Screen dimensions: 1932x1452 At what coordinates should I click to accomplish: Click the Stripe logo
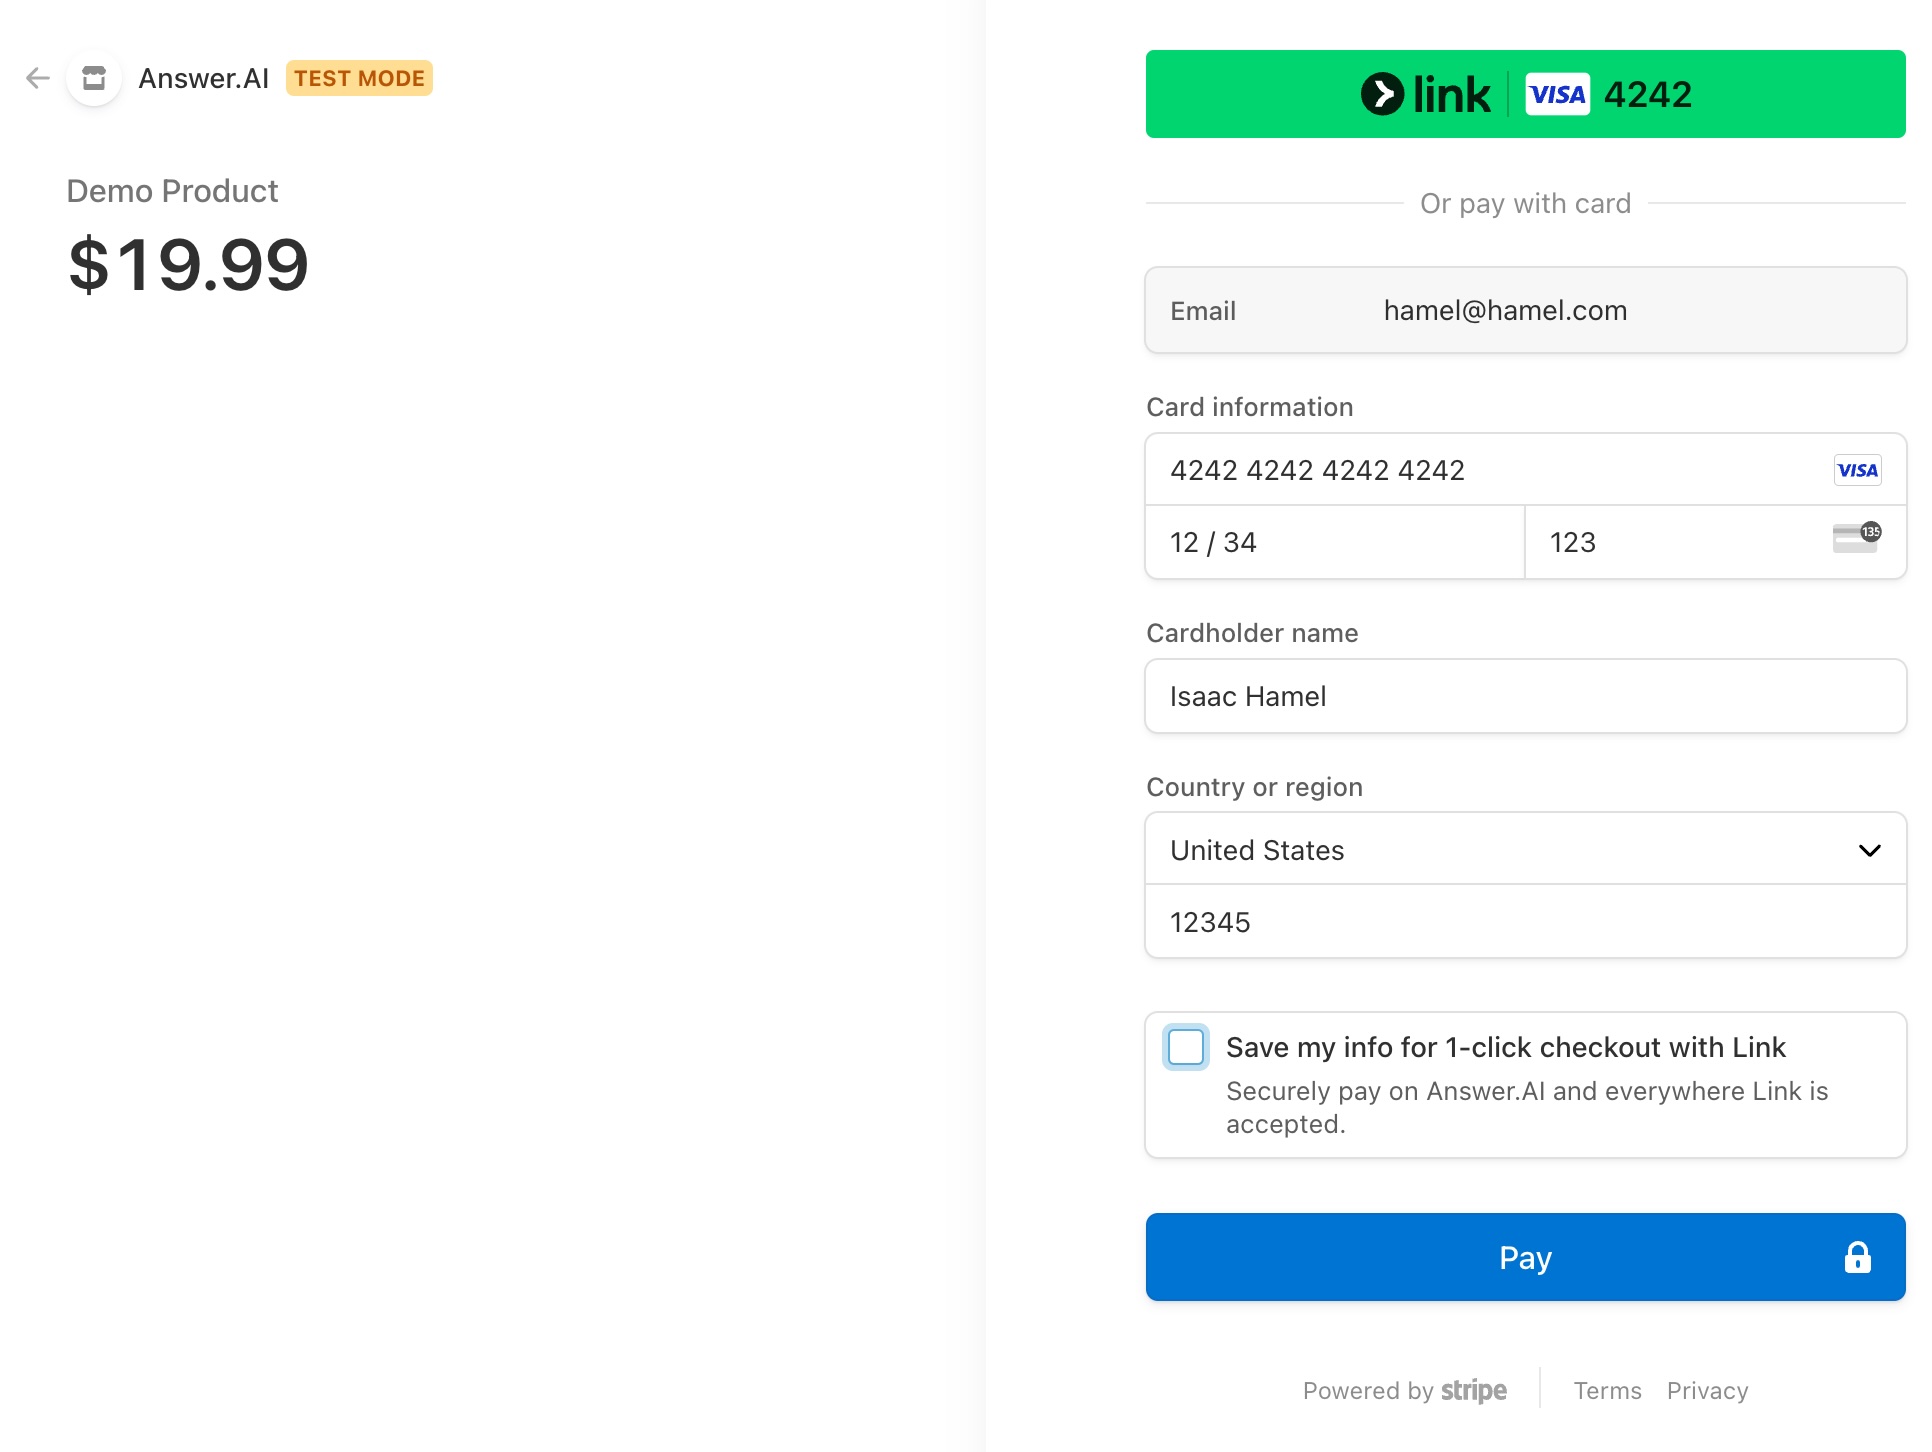pos(1473,1391)
